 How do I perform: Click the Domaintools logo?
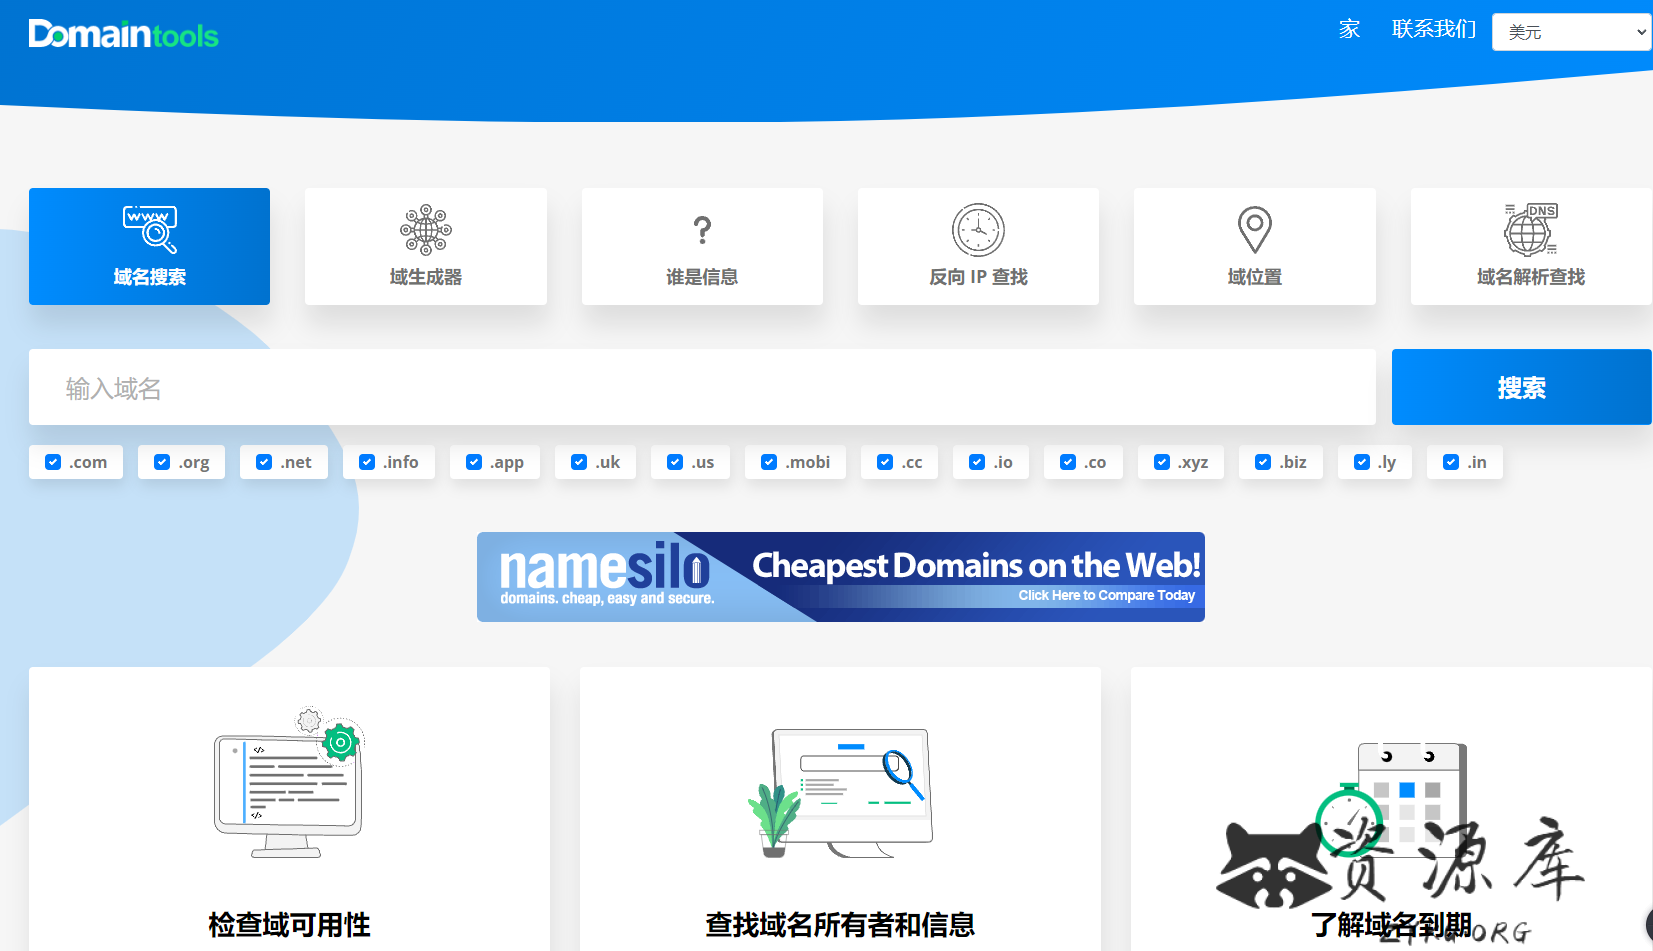tap(123, 35)
